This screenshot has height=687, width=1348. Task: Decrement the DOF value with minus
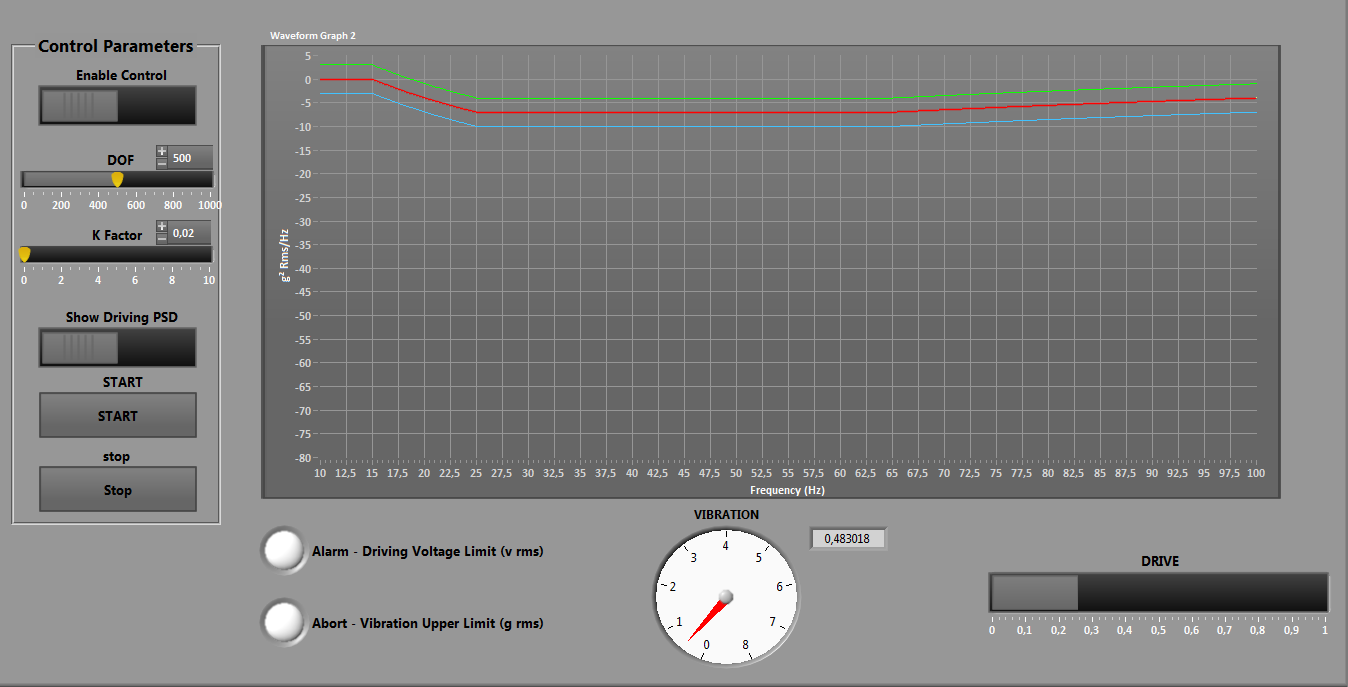(x=162, y=163)
